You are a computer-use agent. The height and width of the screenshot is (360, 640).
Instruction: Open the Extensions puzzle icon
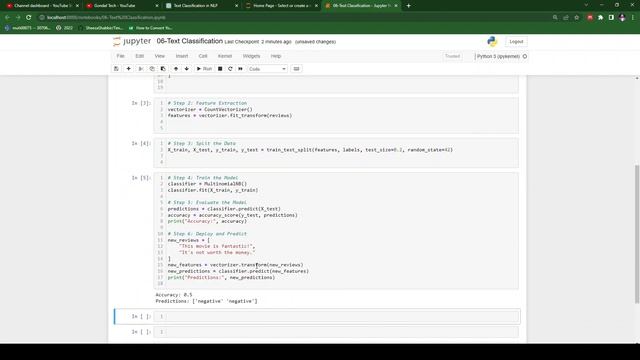pos(600,18)
